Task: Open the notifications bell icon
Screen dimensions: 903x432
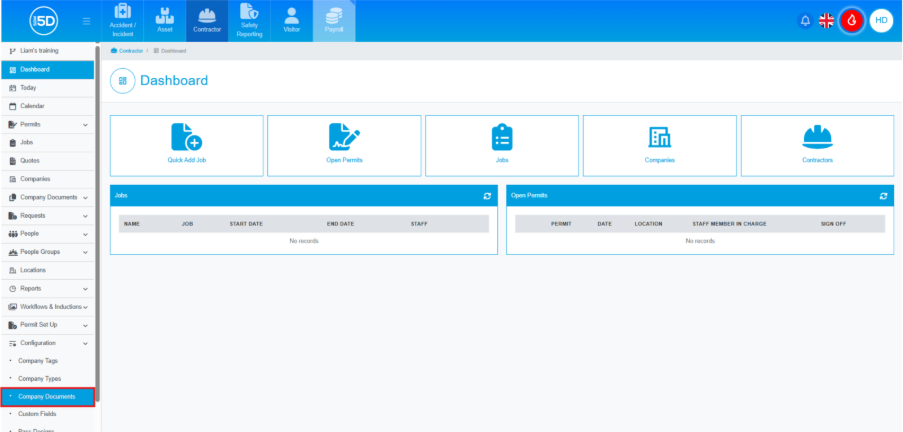Action: click(x=805, y=20)
